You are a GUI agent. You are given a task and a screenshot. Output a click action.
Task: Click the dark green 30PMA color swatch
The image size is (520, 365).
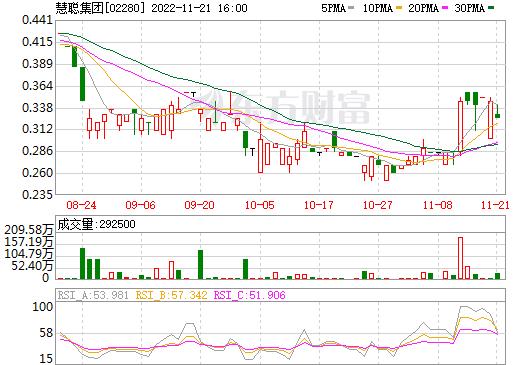[491, 8]
